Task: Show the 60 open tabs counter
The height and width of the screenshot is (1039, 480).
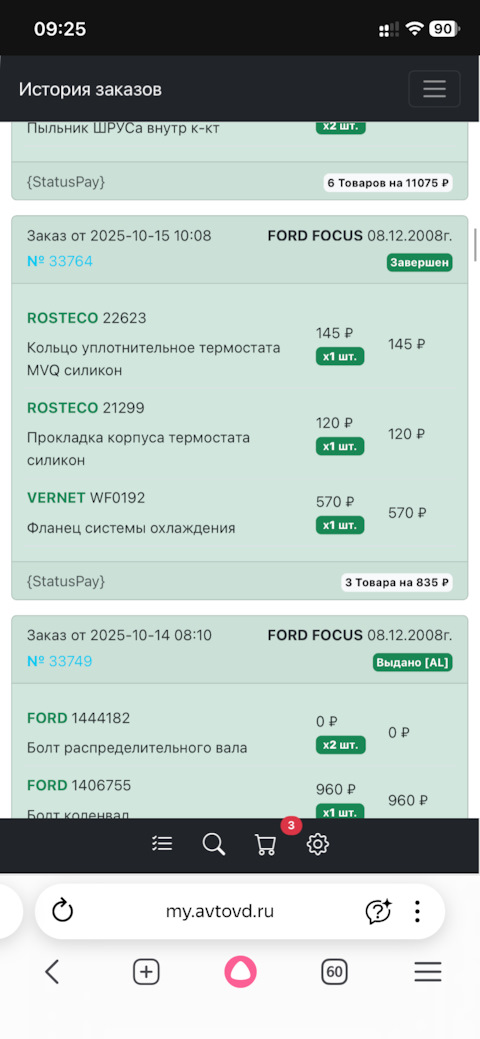Action: pos(334,972)
